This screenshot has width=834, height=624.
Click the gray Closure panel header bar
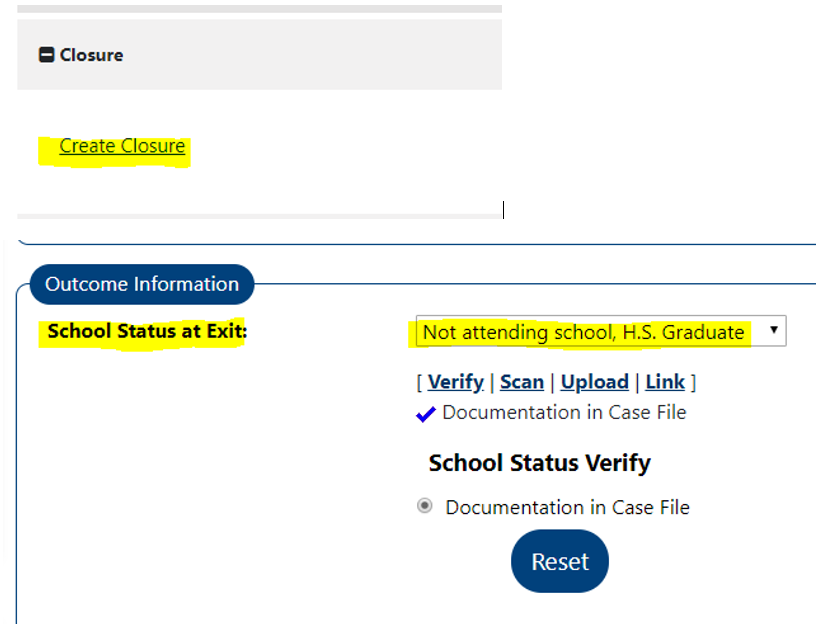pos(300,55)
